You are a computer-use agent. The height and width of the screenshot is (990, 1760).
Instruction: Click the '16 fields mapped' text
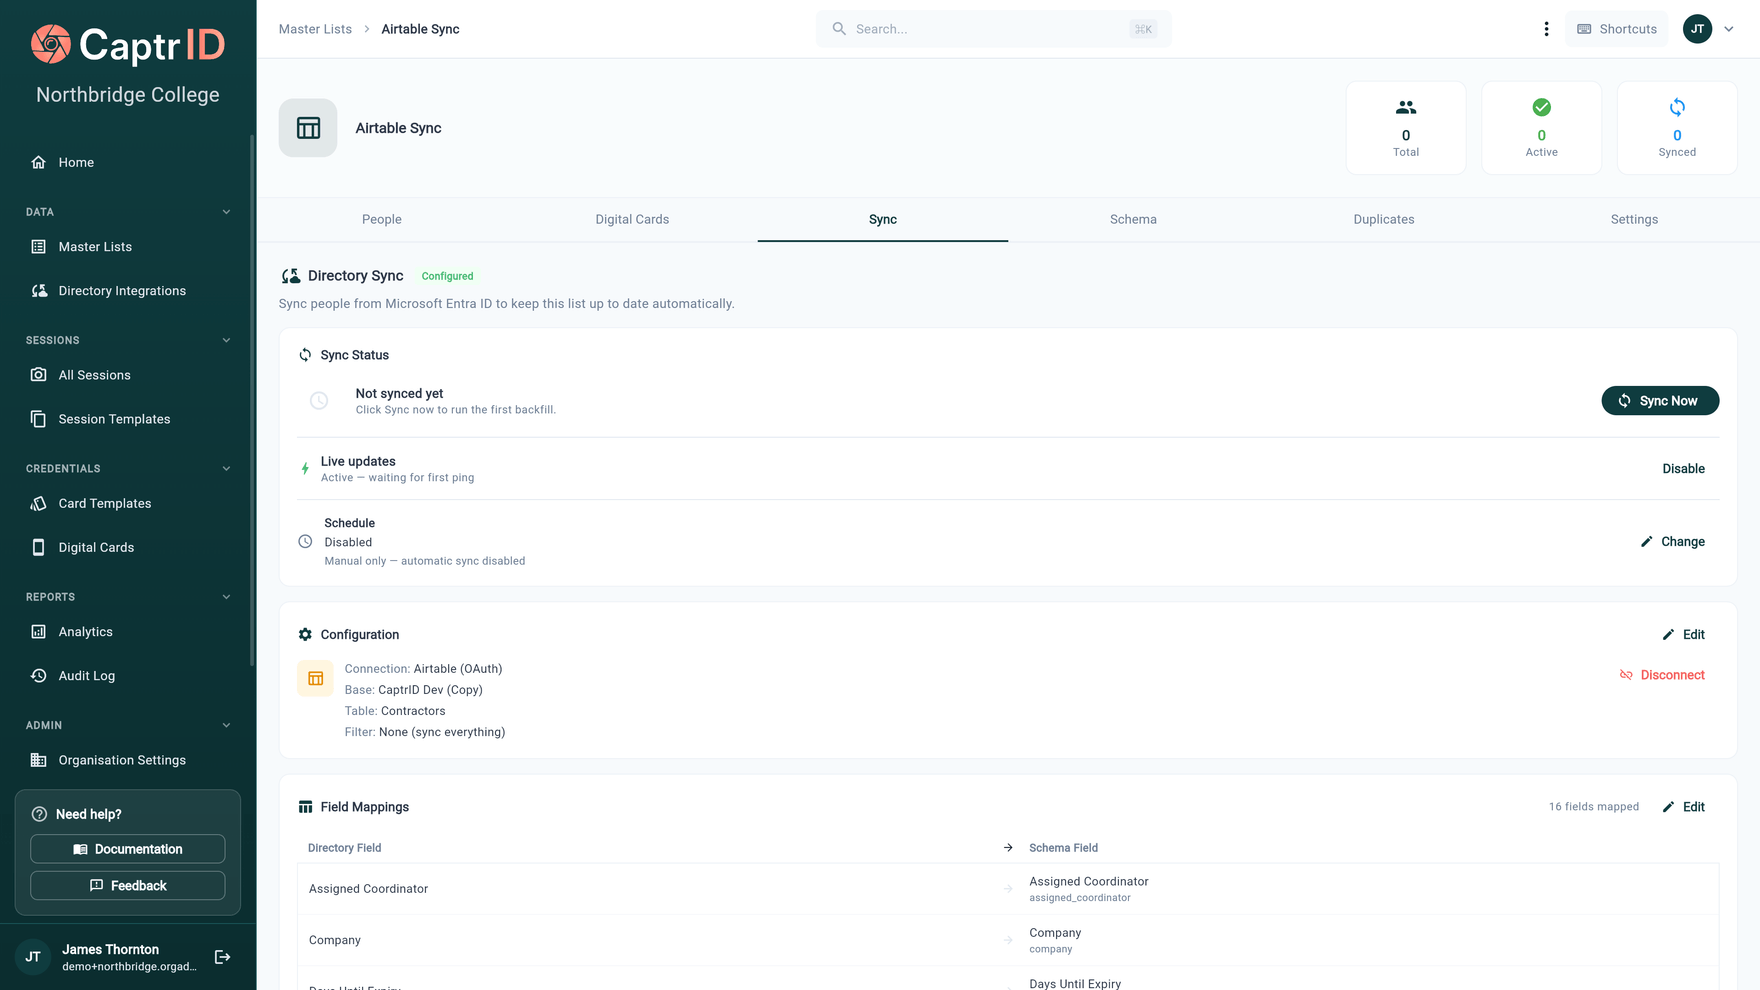coord(1594,807)
